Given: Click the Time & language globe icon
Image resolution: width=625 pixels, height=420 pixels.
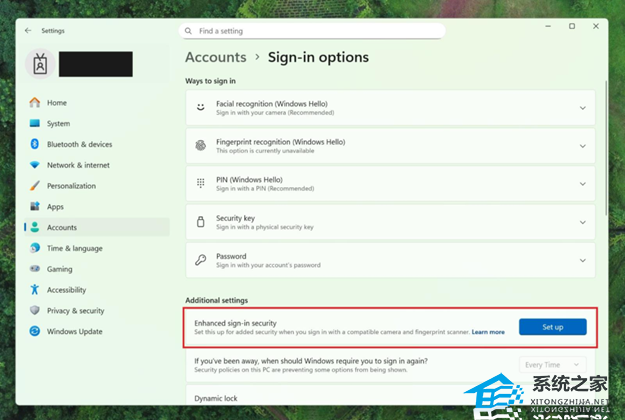Looking at the screenshot, I should tap(35, 248).
